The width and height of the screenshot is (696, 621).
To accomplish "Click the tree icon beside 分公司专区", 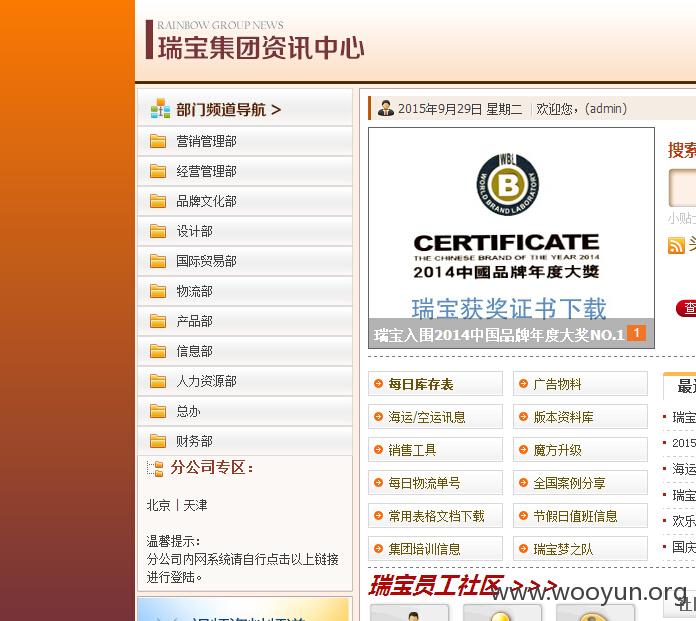I will pyautogui.click(x=155, y=468).
